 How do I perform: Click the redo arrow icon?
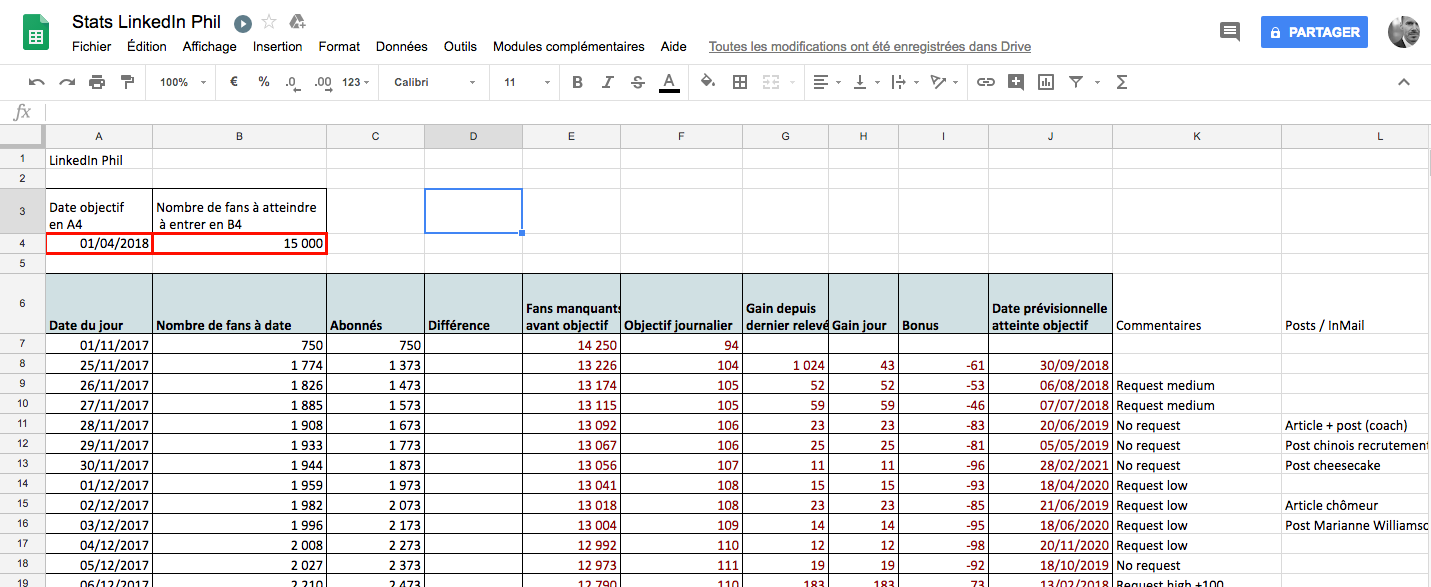pos(67,82)
